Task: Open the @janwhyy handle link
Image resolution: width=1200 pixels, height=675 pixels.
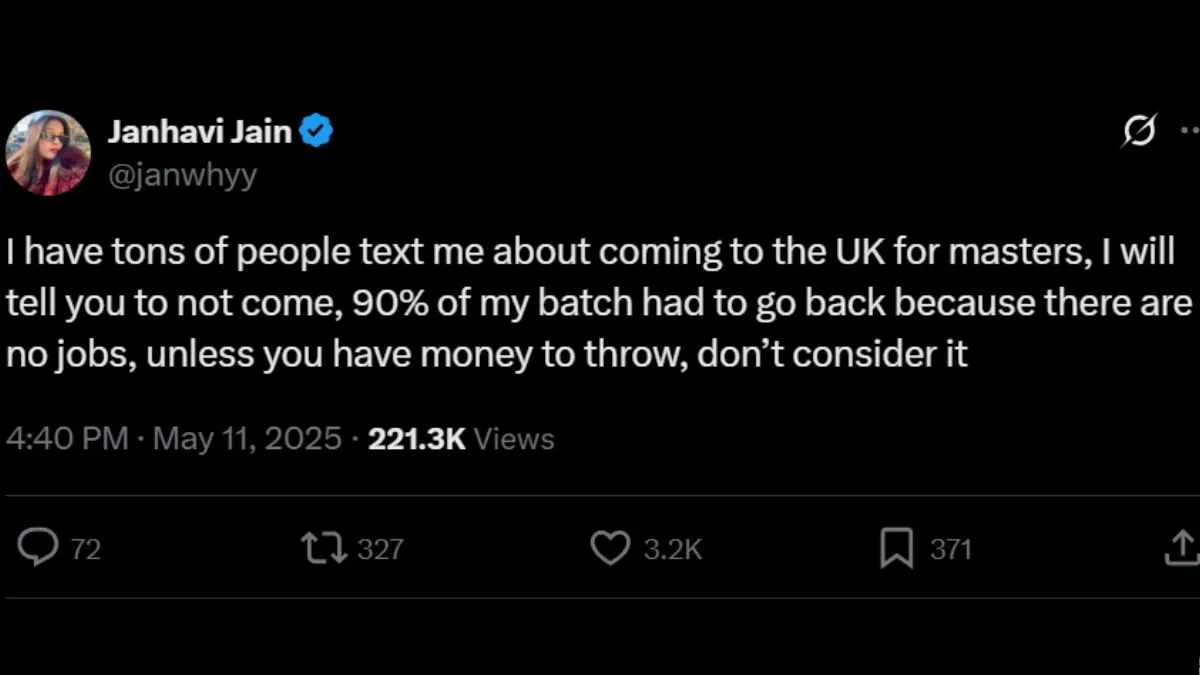Action: pos(181,175)
